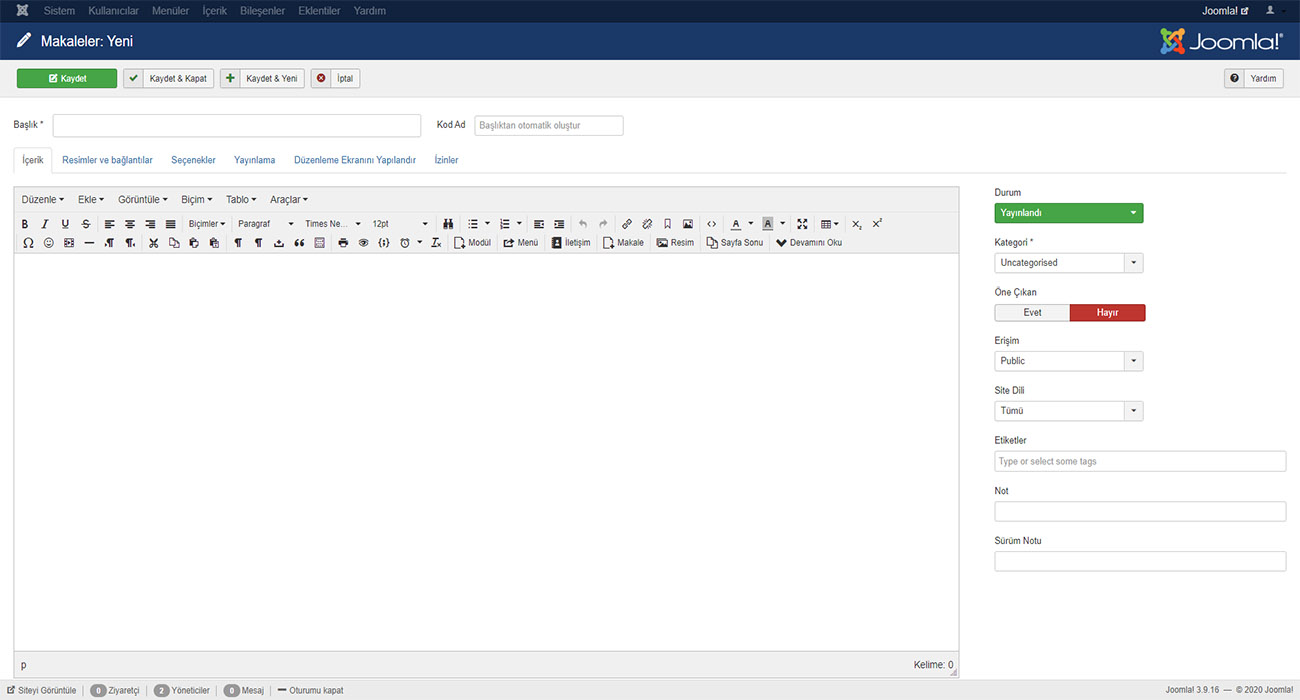Click the green Kaydet button
This screenshot has height=700, width=1300.
click(67, 78)
